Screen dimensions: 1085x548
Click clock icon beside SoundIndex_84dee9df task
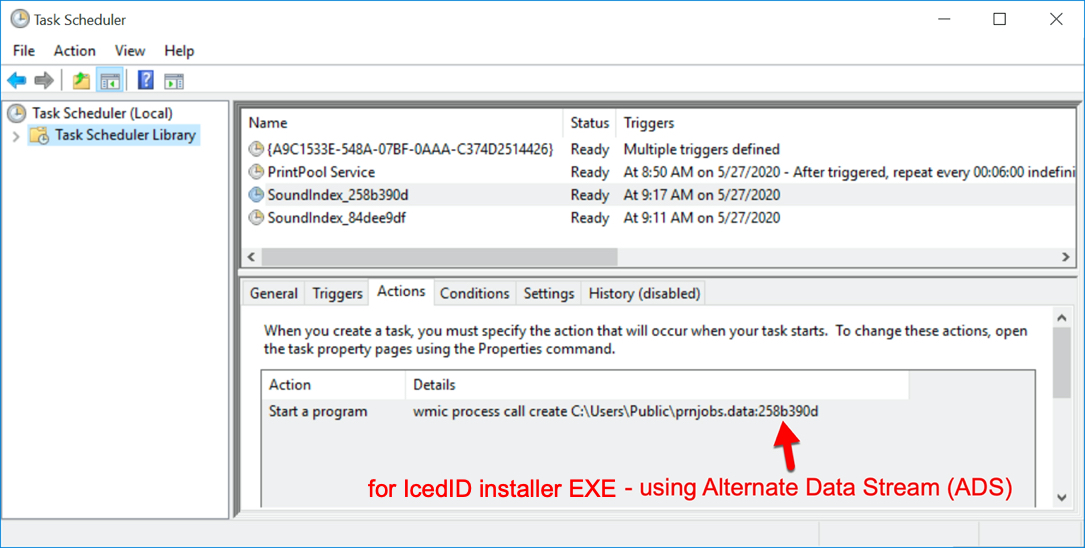256,217
